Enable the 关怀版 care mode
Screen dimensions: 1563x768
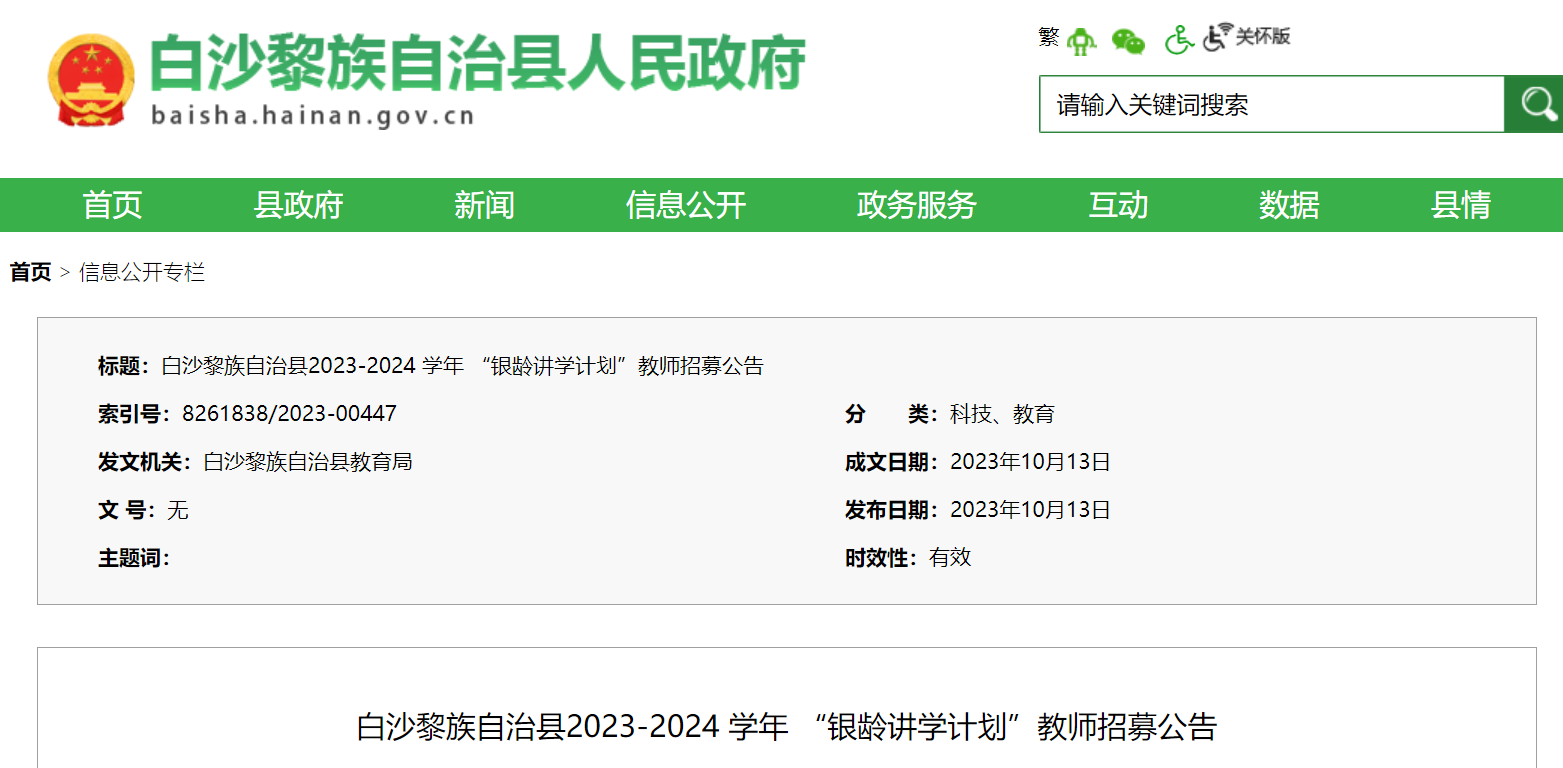point(1247,37)
